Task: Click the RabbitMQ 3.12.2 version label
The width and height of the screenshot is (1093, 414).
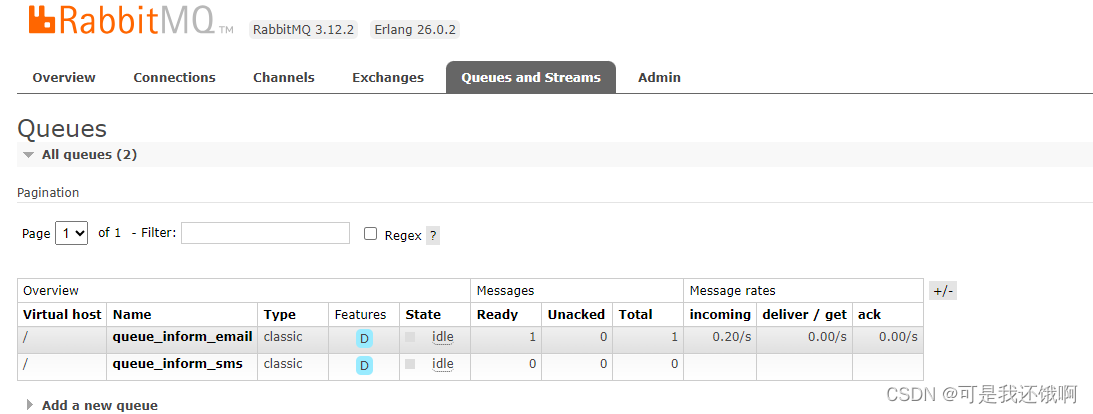Action: point(304,29)
